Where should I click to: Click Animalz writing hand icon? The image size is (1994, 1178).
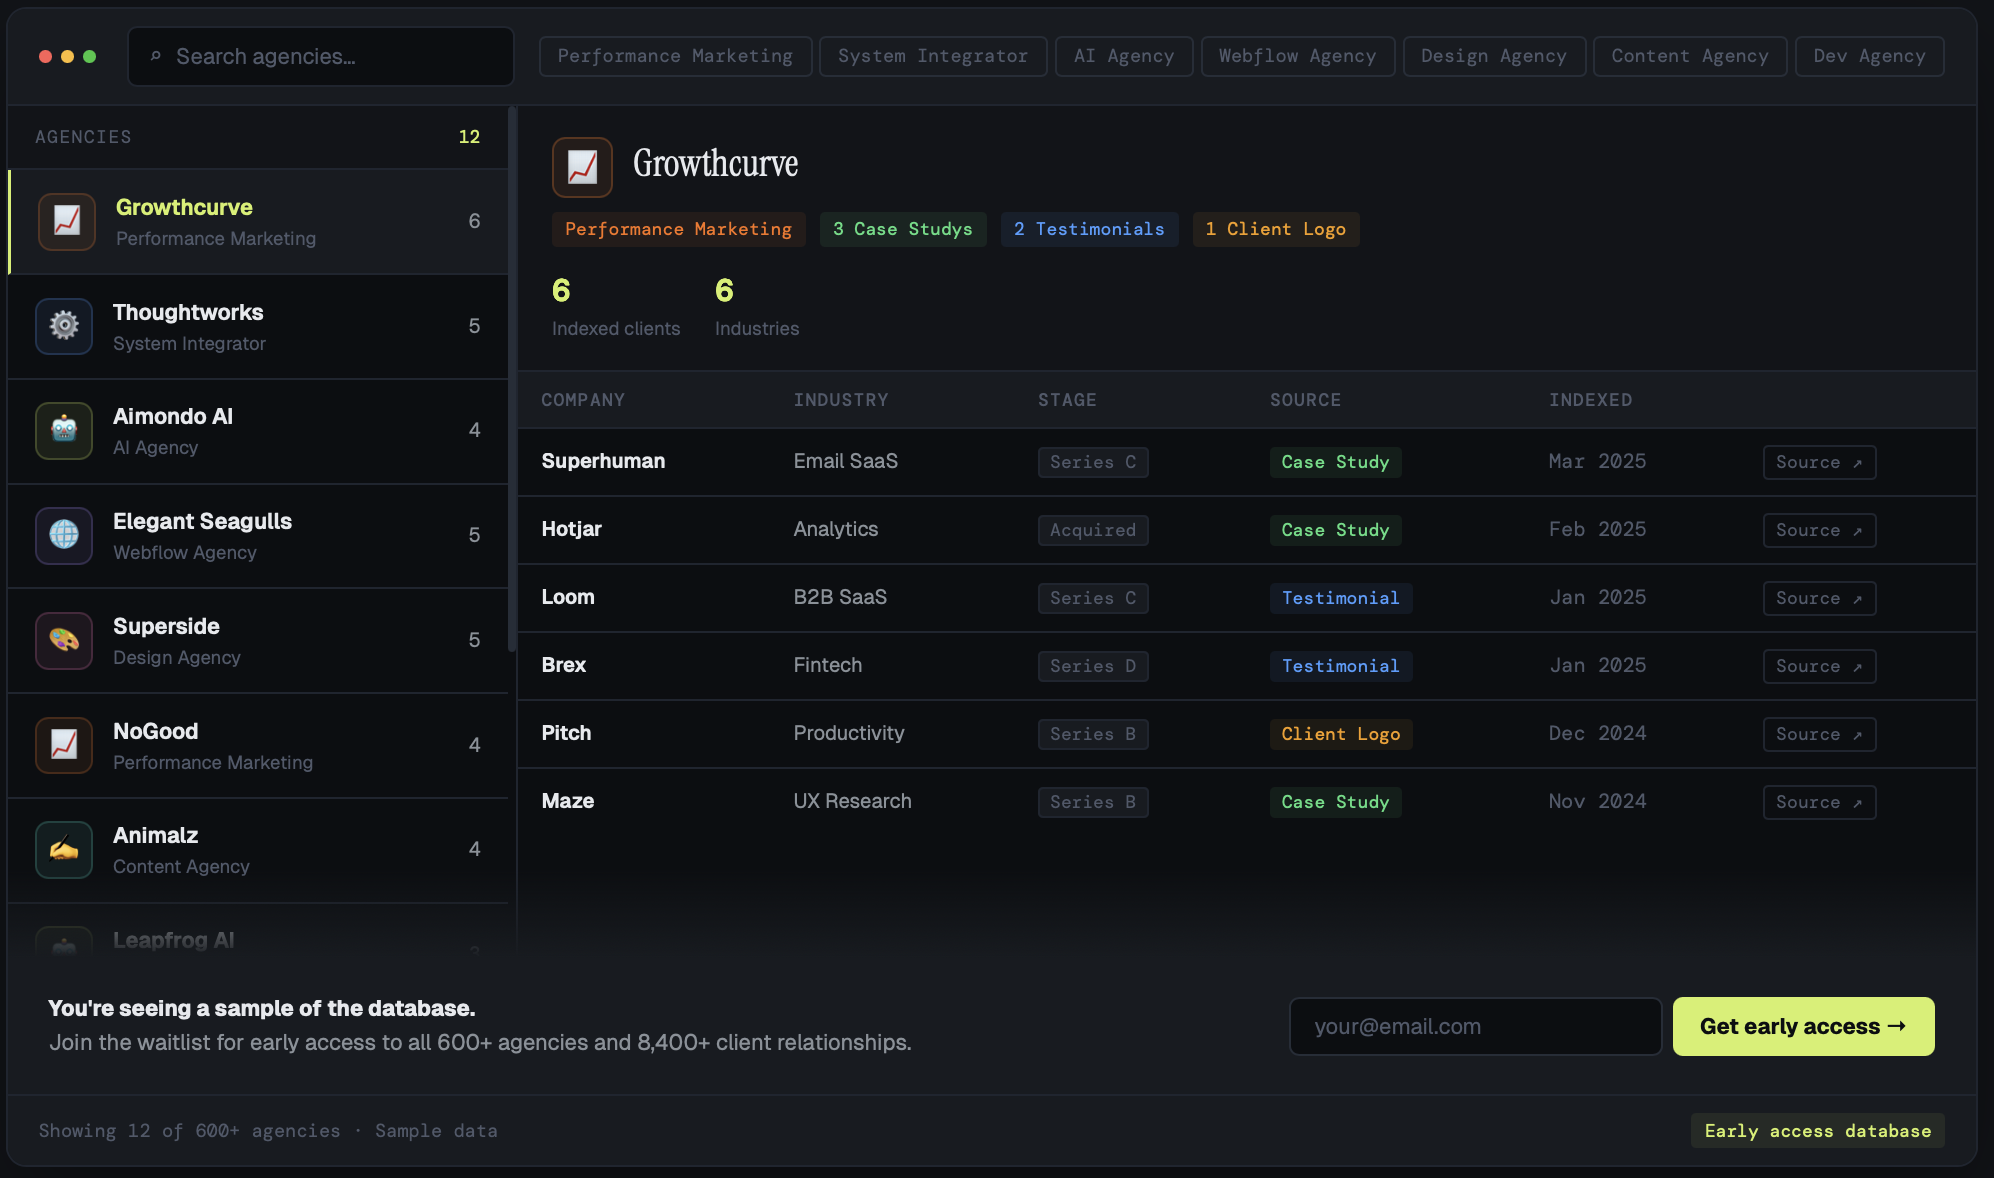[x=64, y=850]
